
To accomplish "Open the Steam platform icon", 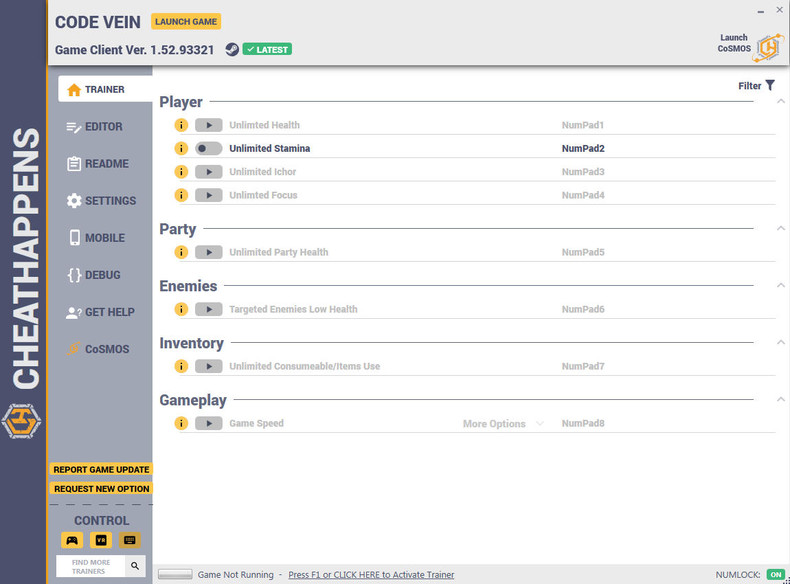I will point(232,49).
